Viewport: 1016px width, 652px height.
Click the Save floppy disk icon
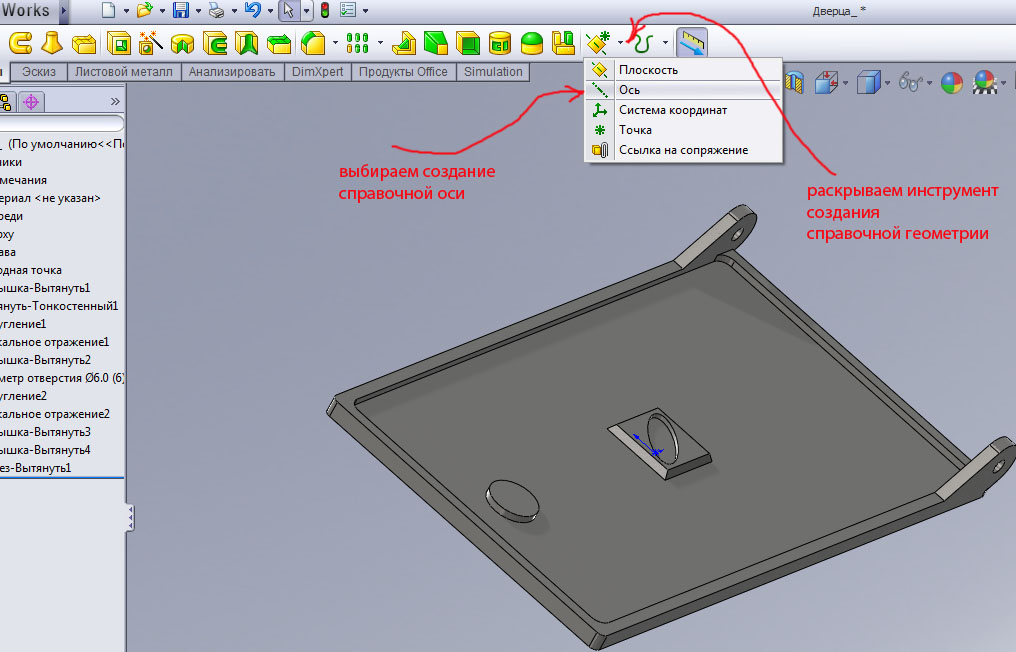point(181,11)
